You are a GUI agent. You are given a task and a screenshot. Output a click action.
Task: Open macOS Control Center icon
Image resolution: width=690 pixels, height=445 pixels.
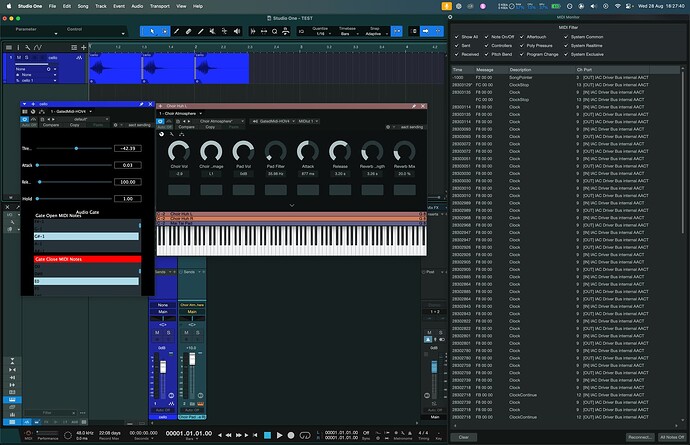(x=628, y=6)
